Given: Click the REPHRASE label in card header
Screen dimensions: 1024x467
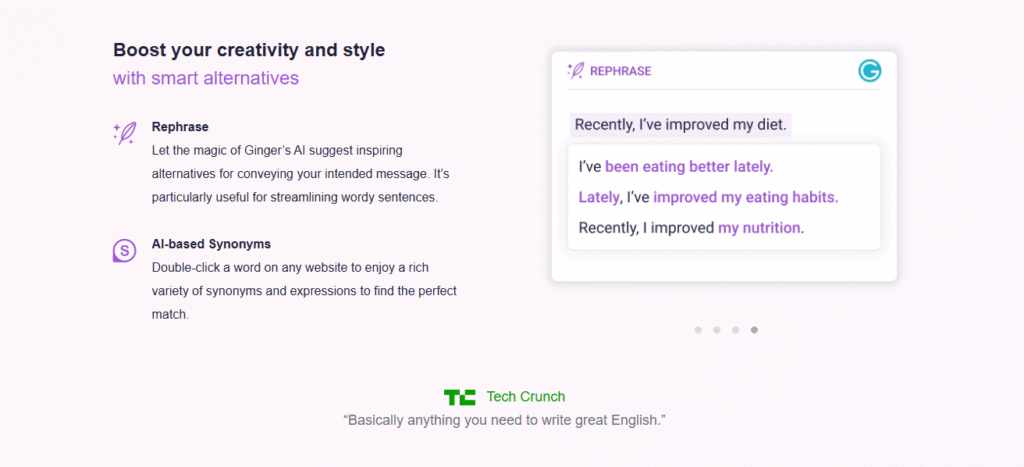Looking at the screenshot, I should 620,71.
